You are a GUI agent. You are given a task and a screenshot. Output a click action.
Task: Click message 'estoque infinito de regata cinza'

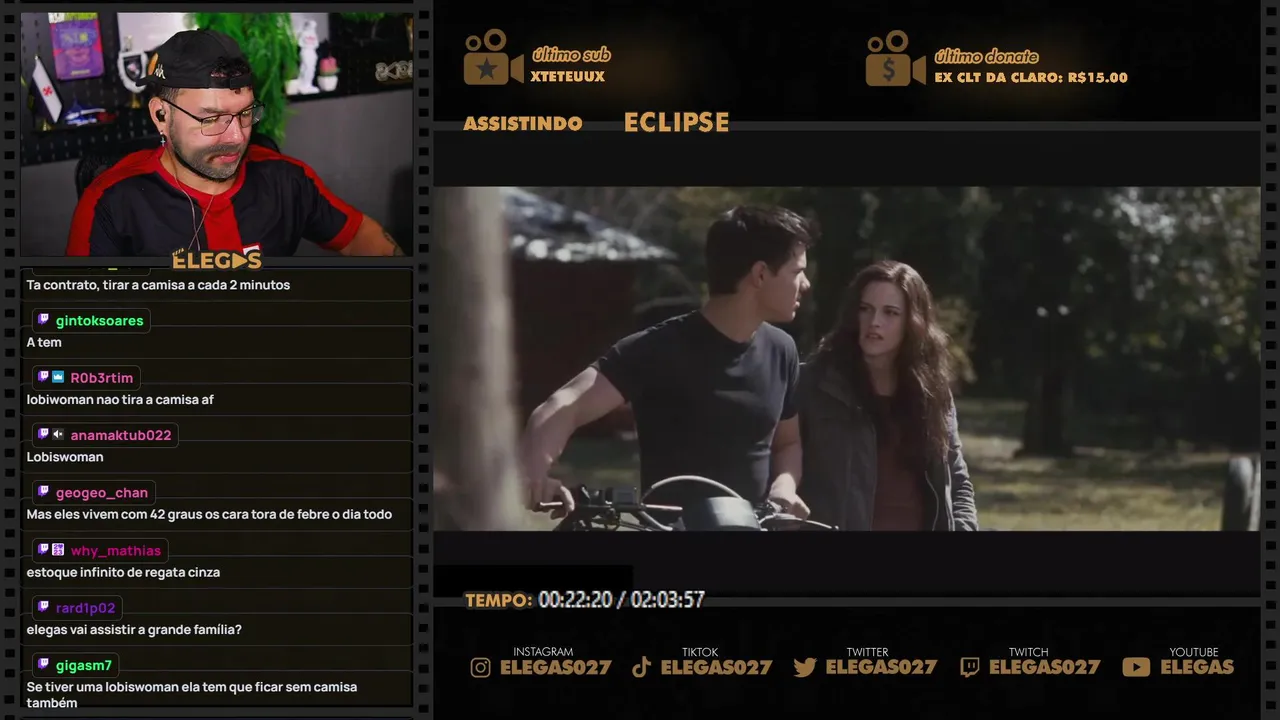click(x=123, y=573)
